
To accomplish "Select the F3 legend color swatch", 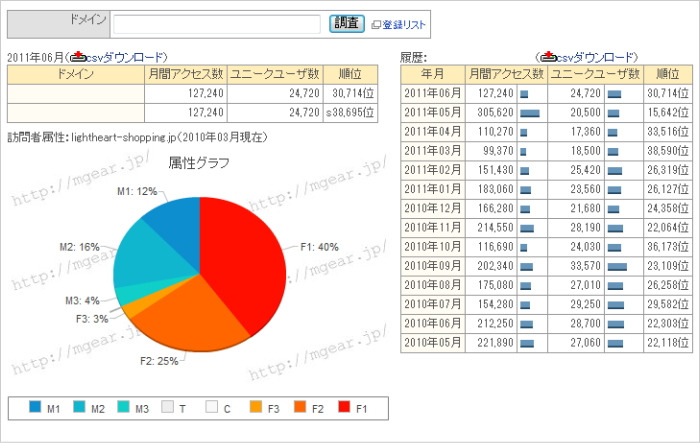I will pyautogui.click(x=256, y=406).
